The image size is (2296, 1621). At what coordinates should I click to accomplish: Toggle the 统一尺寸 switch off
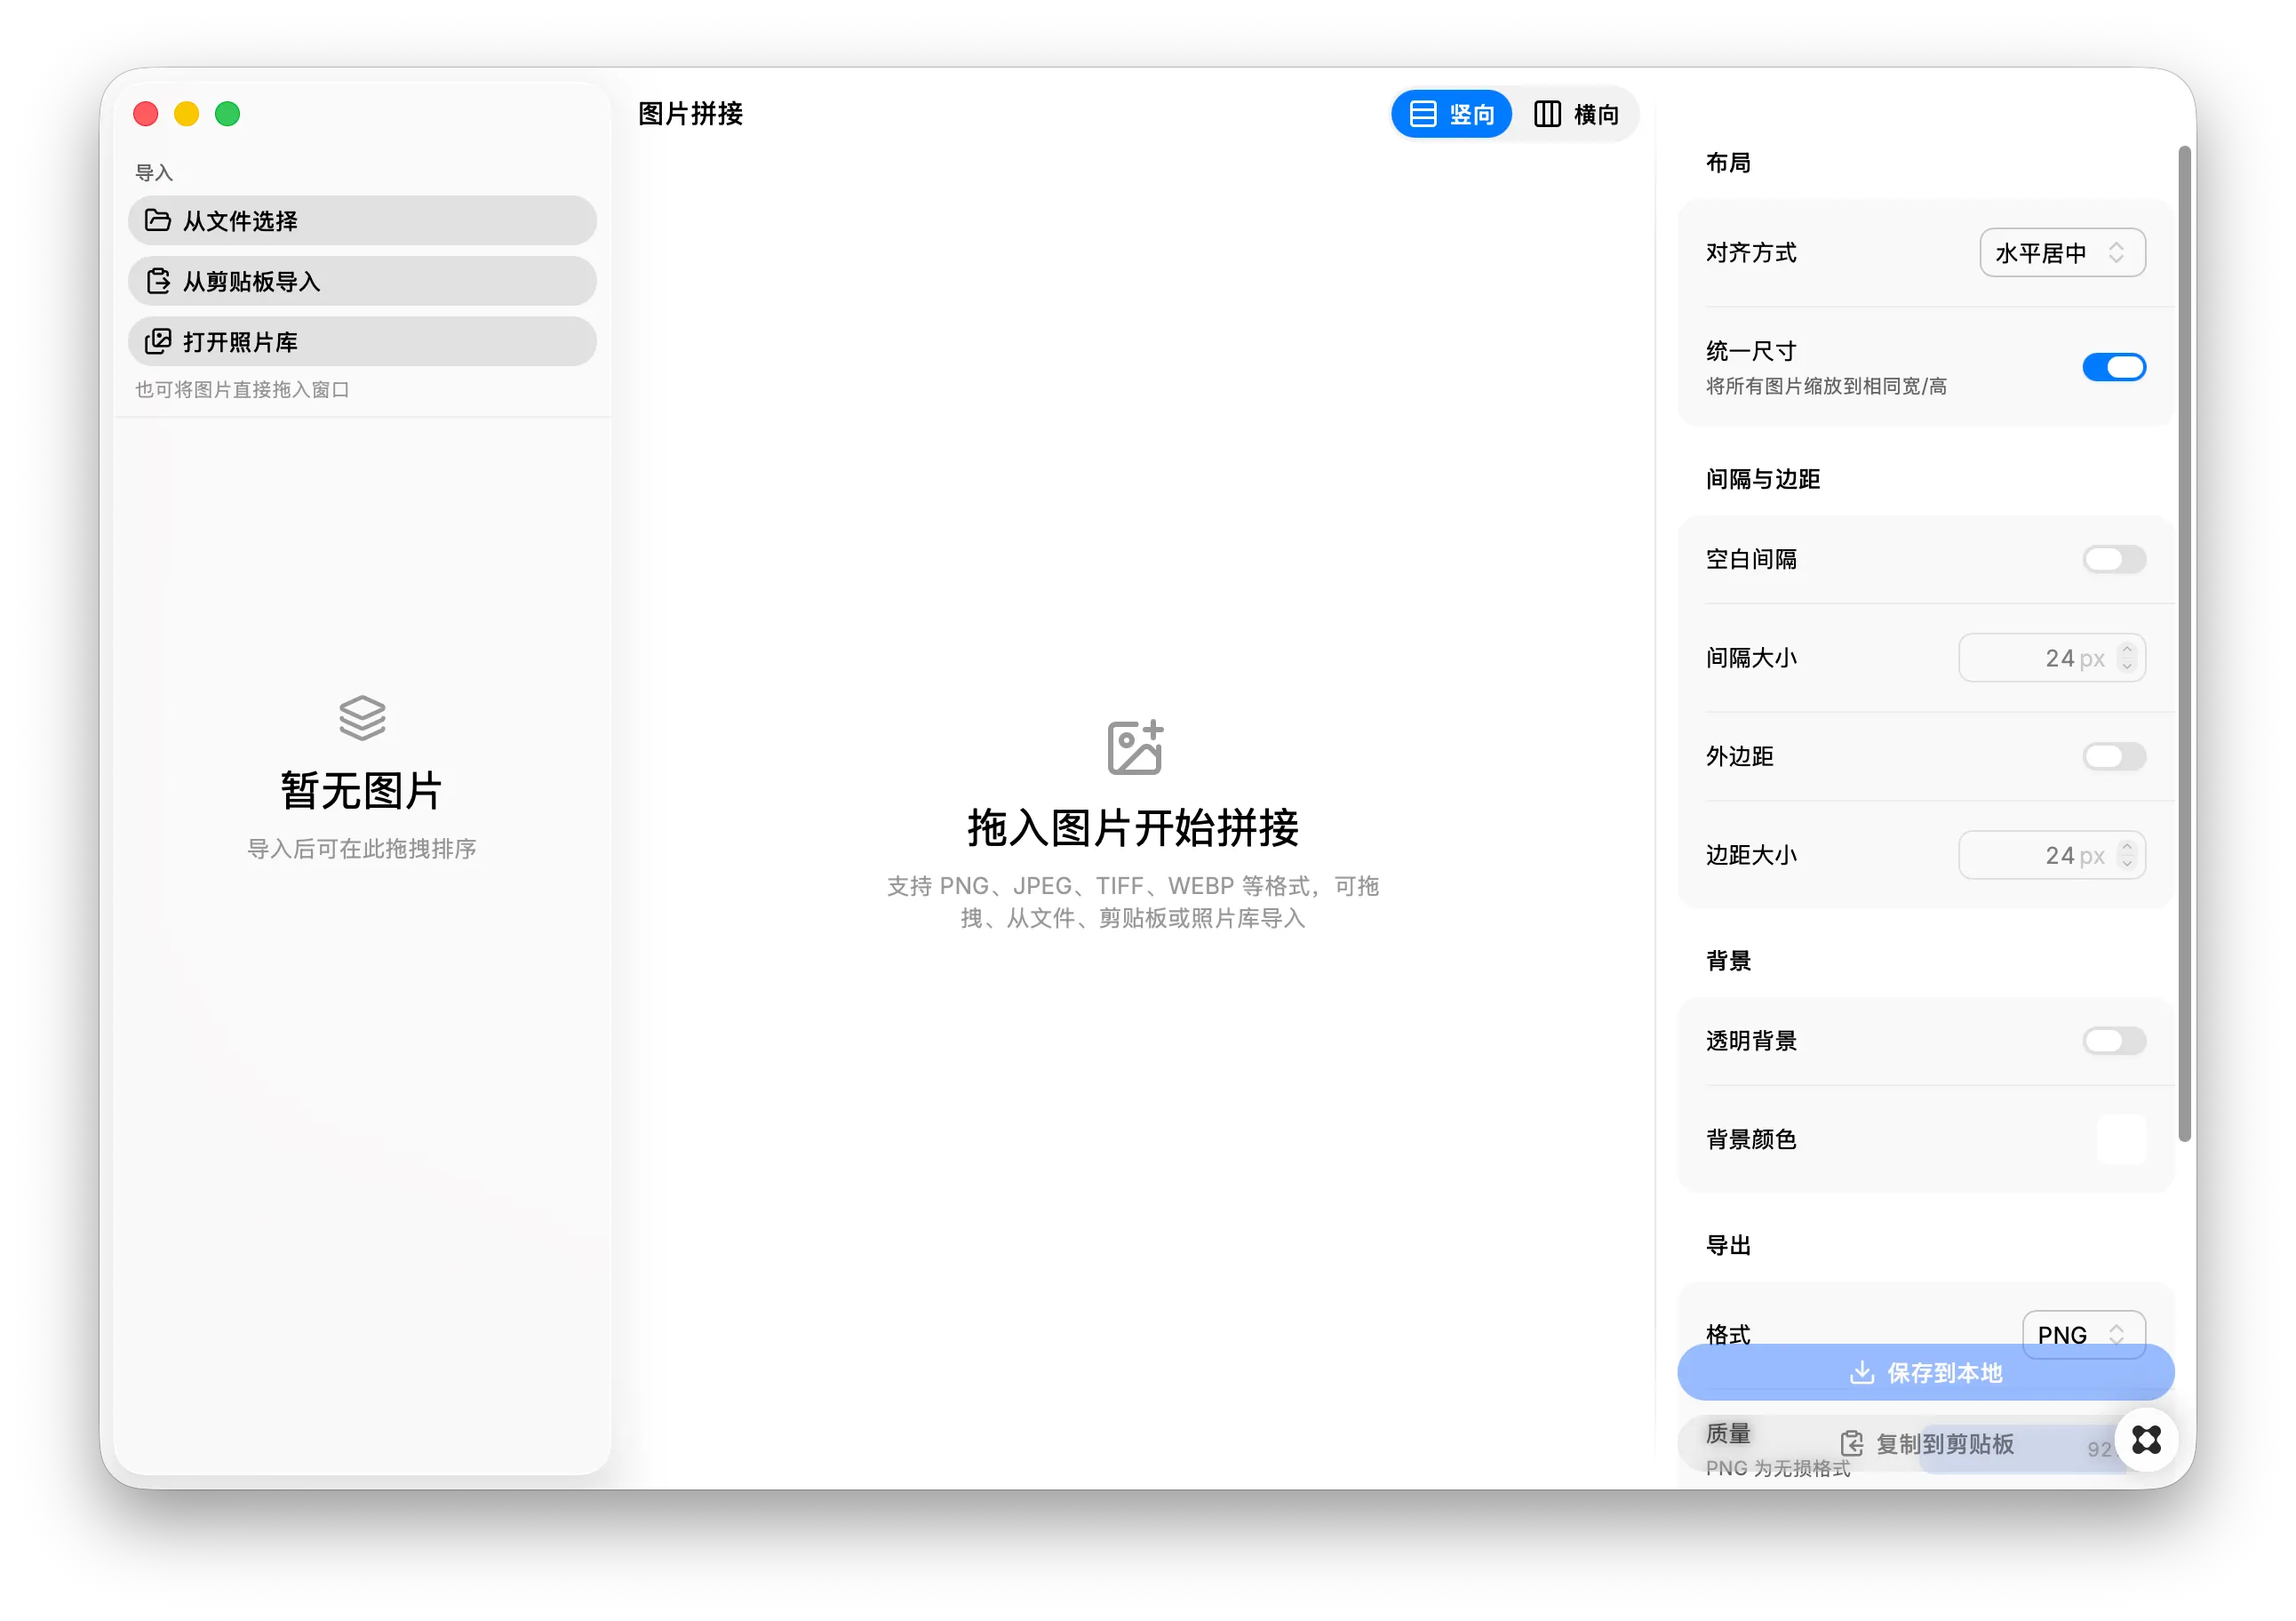coord(2114,367)
